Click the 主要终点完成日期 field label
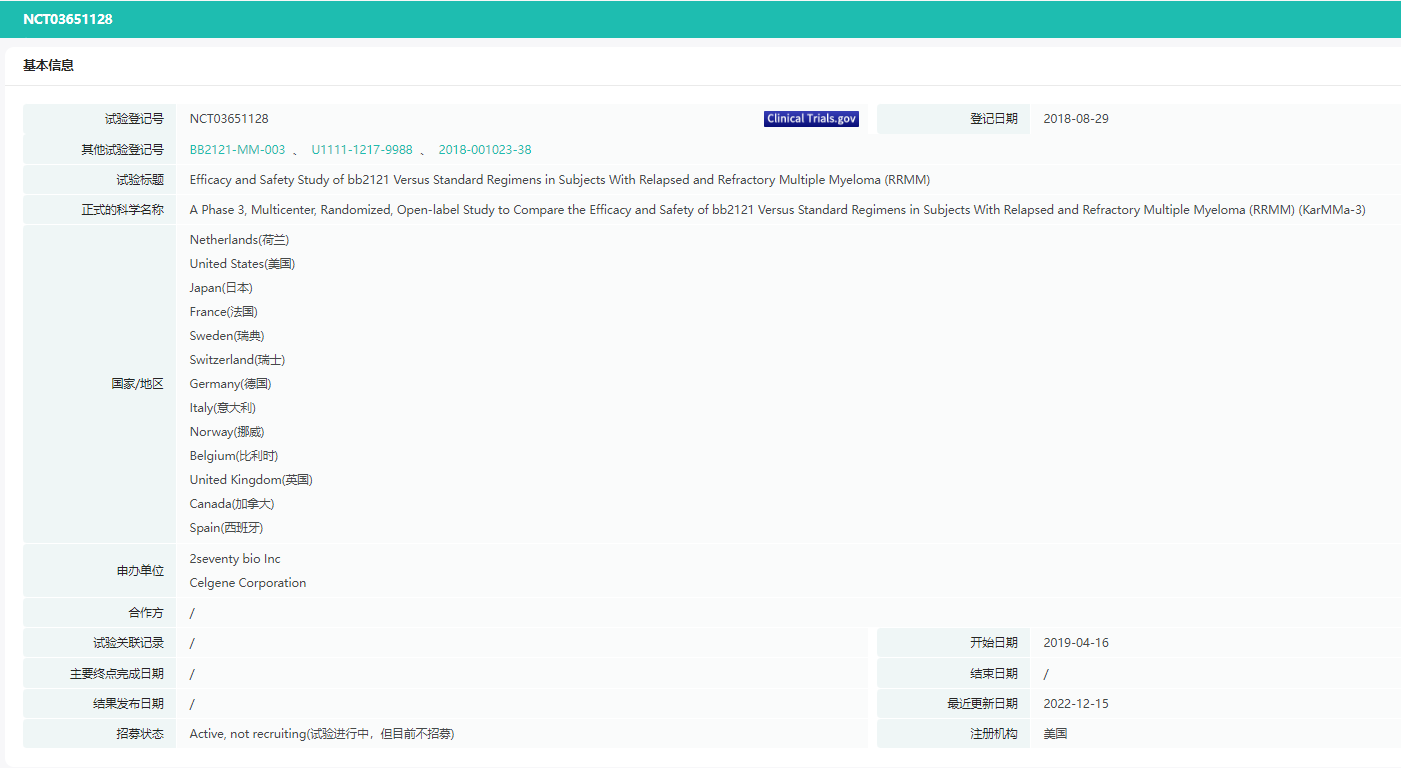Image resolution: width=1401 pixels, height=768 pixels. (x=117, y=674)
